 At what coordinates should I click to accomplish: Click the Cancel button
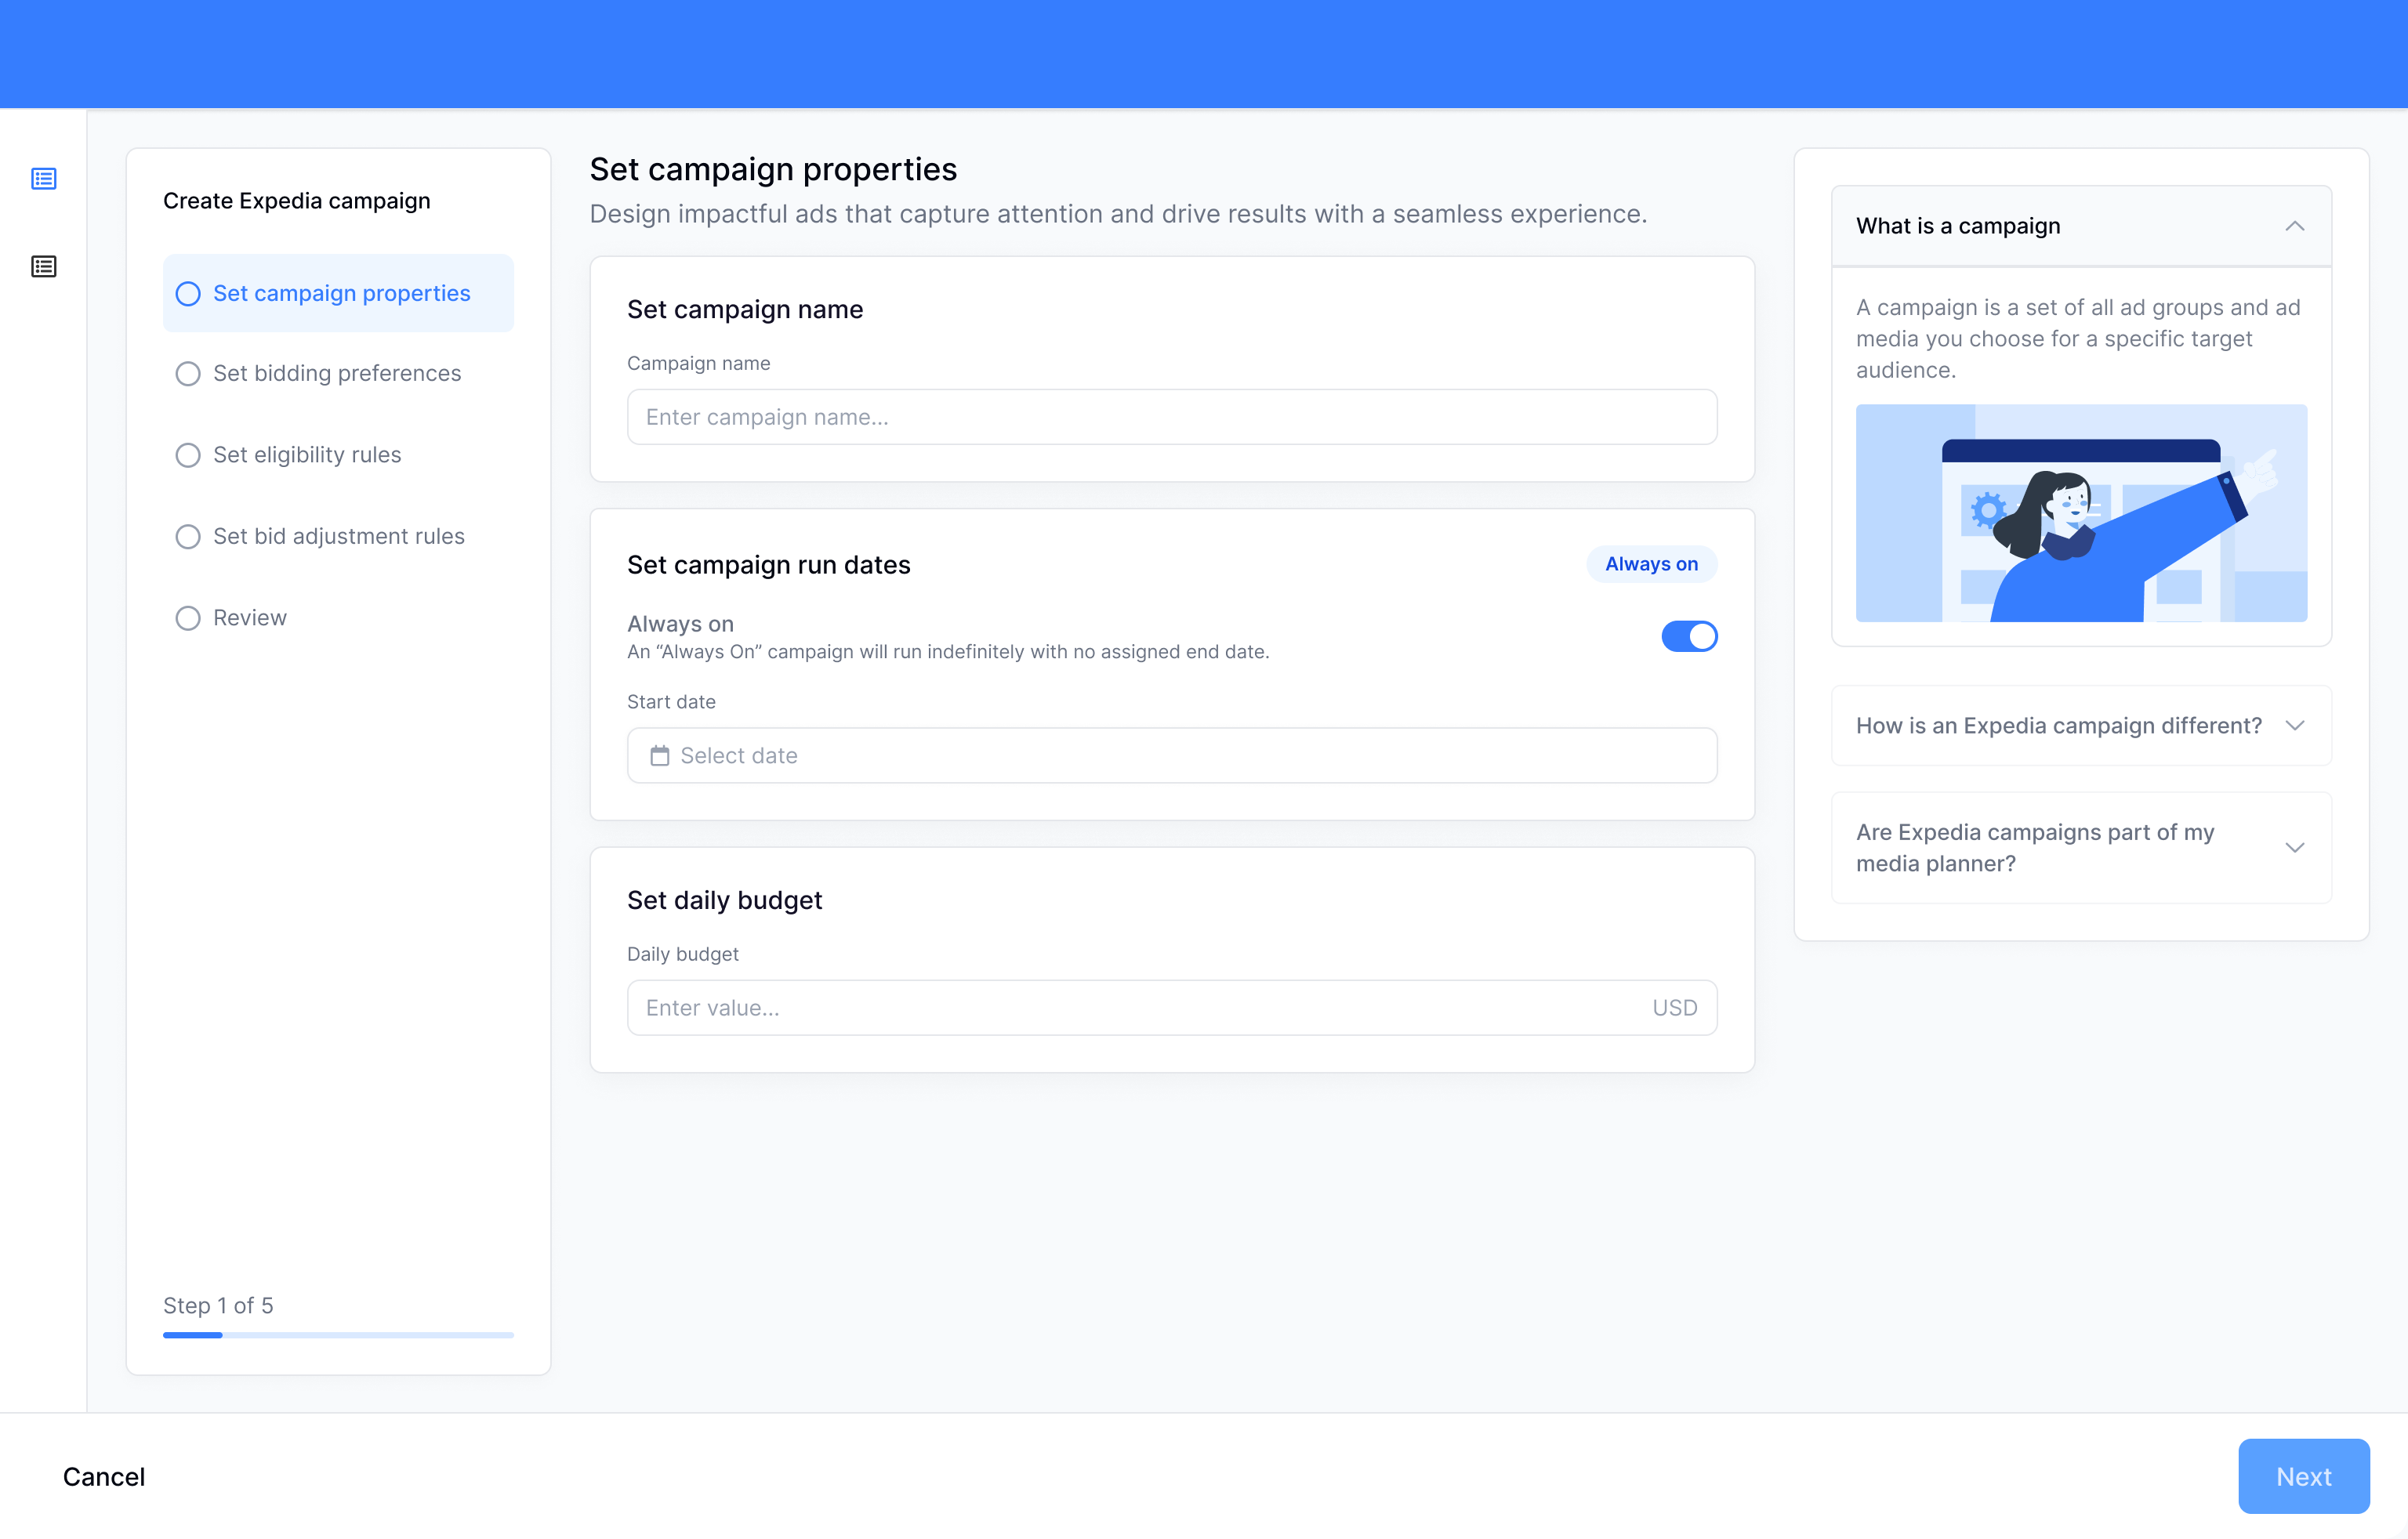pyautogui.click(x=104, y=1476)
